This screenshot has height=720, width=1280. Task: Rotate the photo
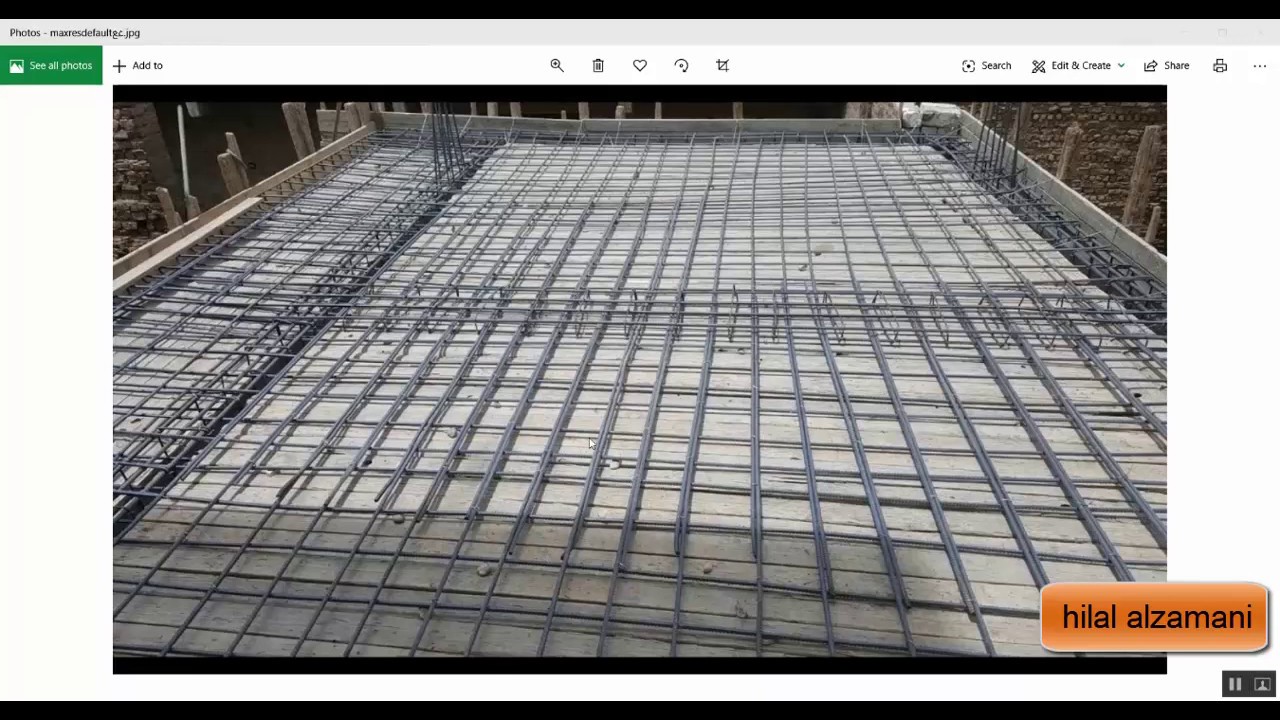click(681, 65)
